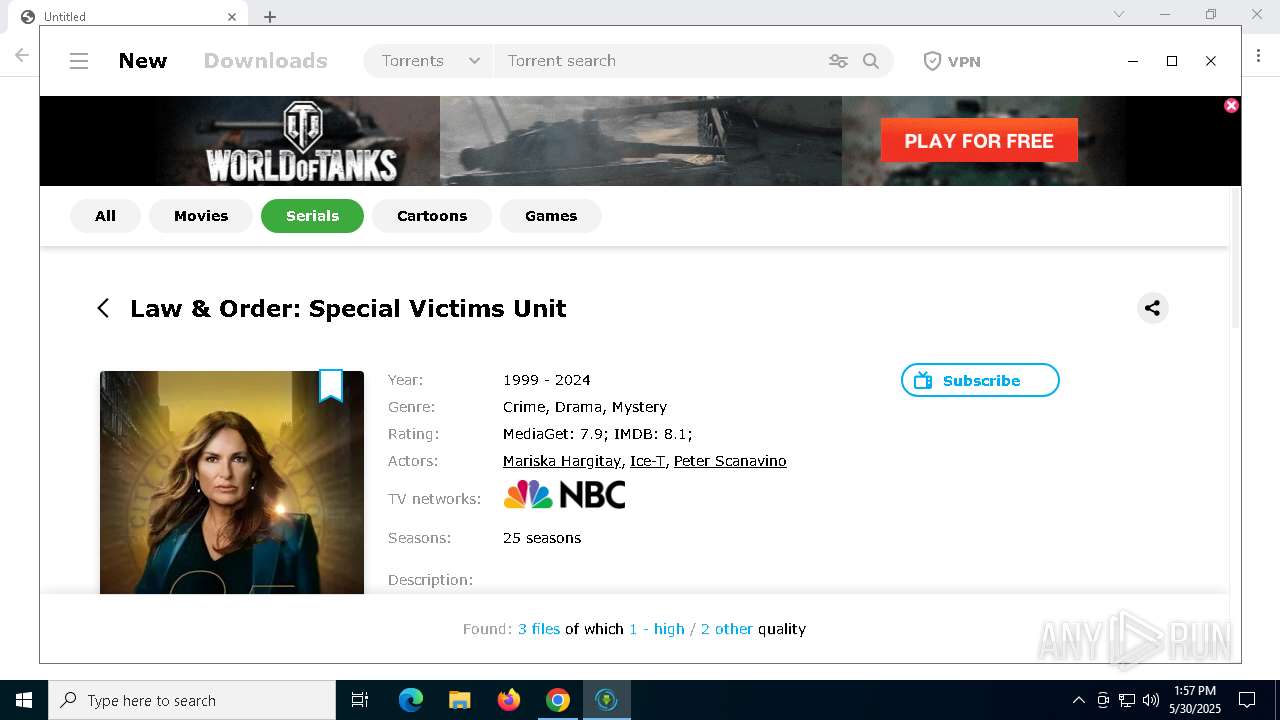Open actor Ice-T link
1280x720 pixels.
pyautogui.click(x=647, y=461)
